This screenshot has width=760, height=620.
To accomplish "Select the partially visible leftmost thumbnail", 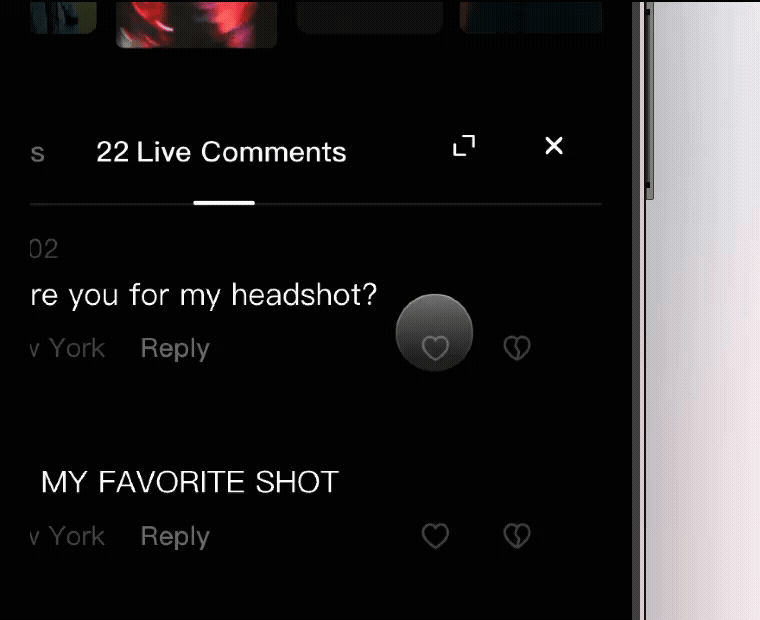I will tap(63, 17).
